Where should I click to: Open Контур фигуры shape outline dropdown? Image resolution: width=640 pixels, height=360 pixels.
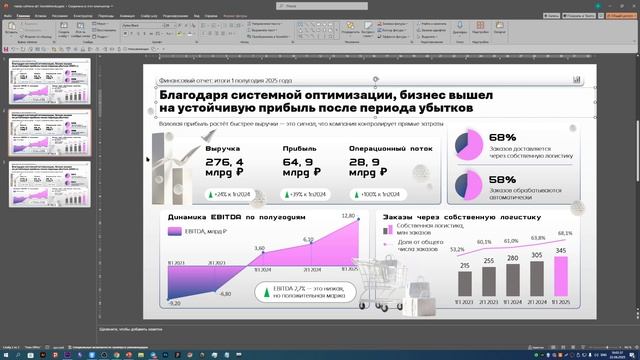(392, 30)
